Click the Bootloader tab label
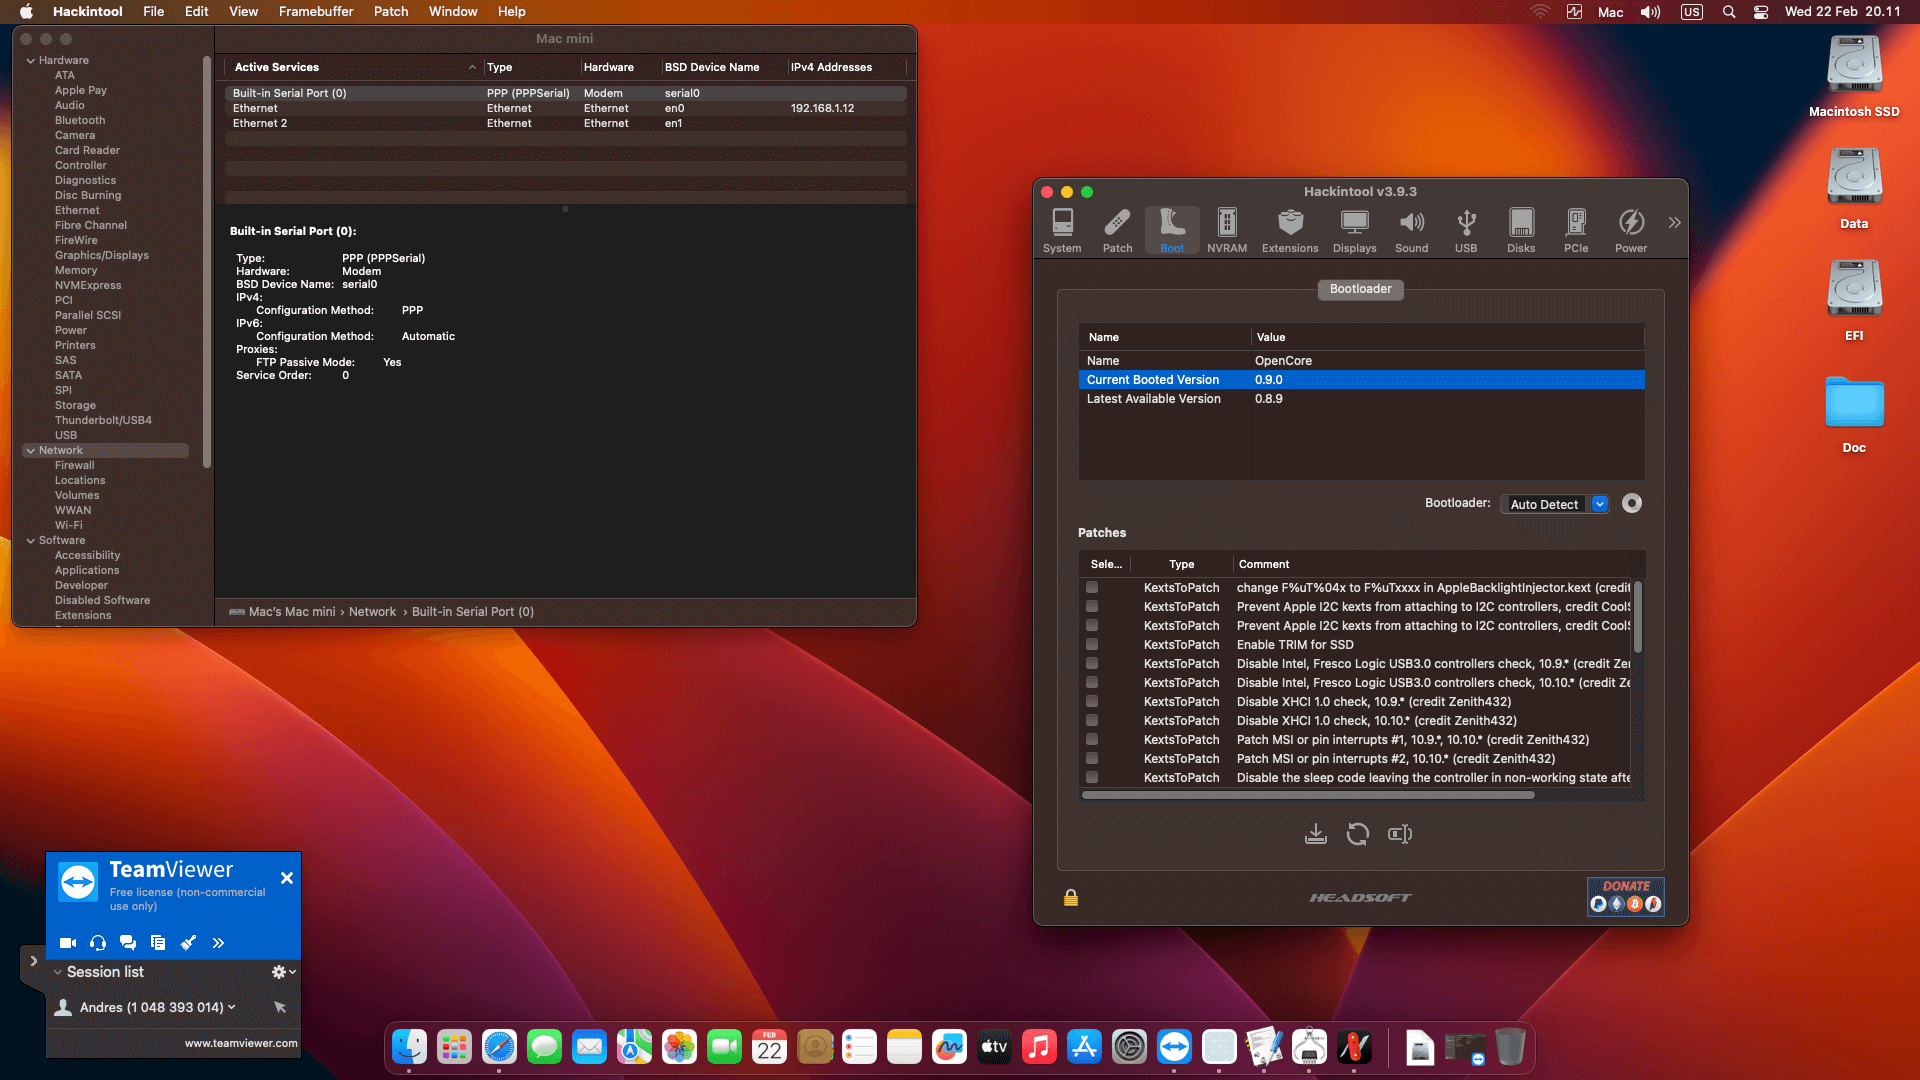 [1360, 289]
